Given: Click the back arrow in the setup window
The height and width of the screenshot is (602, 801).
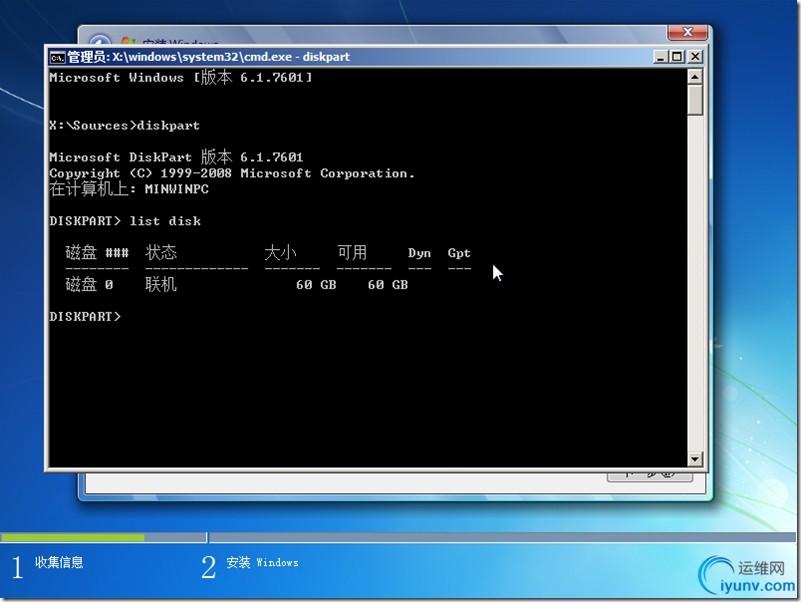Looking at the screenshot, I should point(100,40).
